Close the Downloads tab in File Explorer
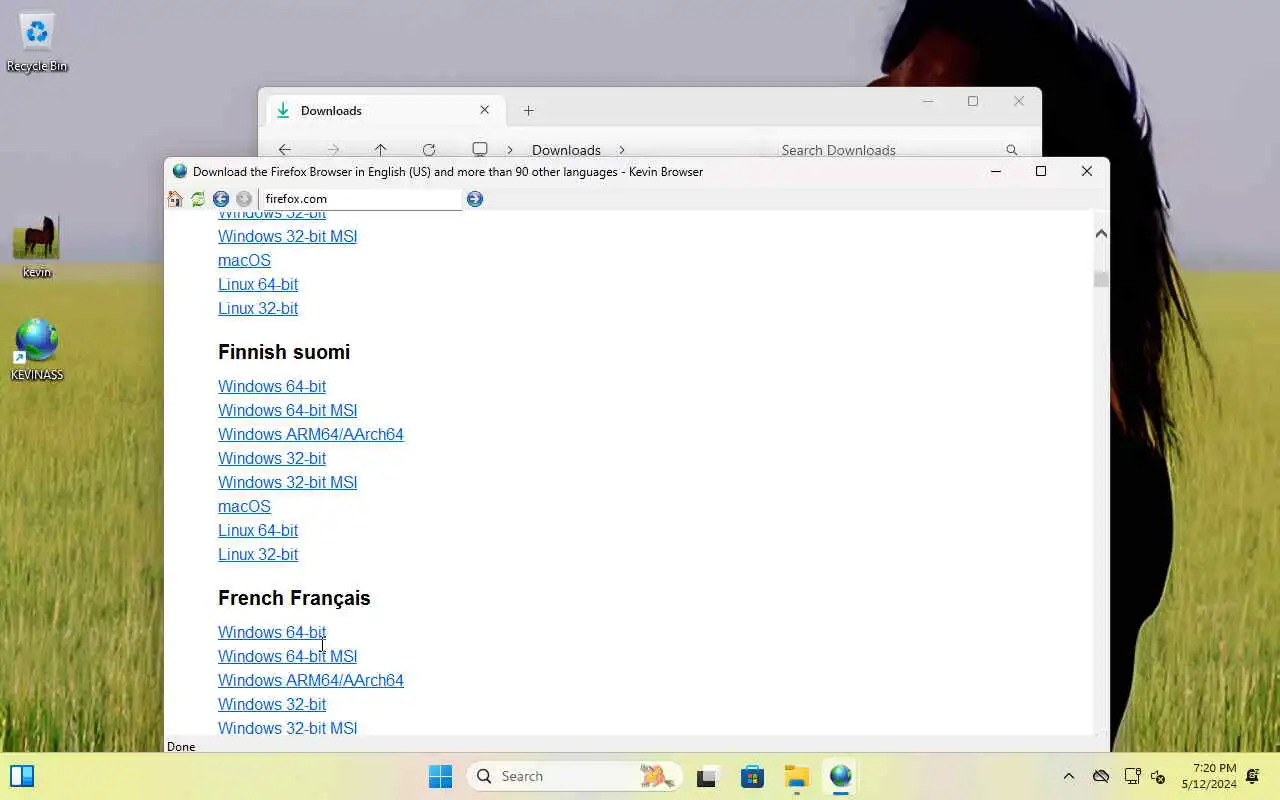The height and width of the screenshot is (800, 1280). (x=485, y=110)
